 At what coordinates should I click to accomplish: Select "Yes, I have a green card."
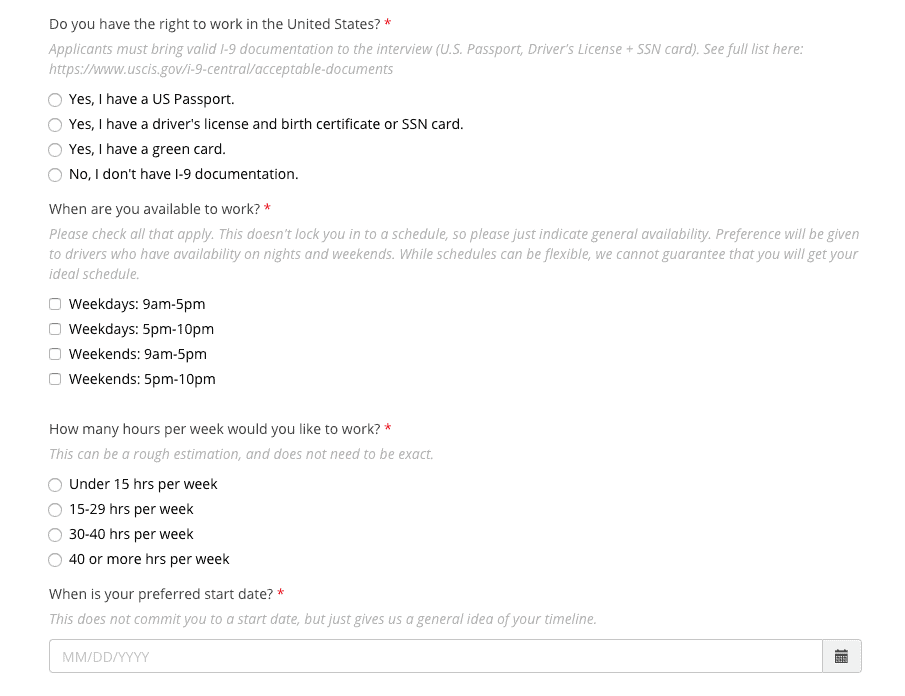point(55,149)
